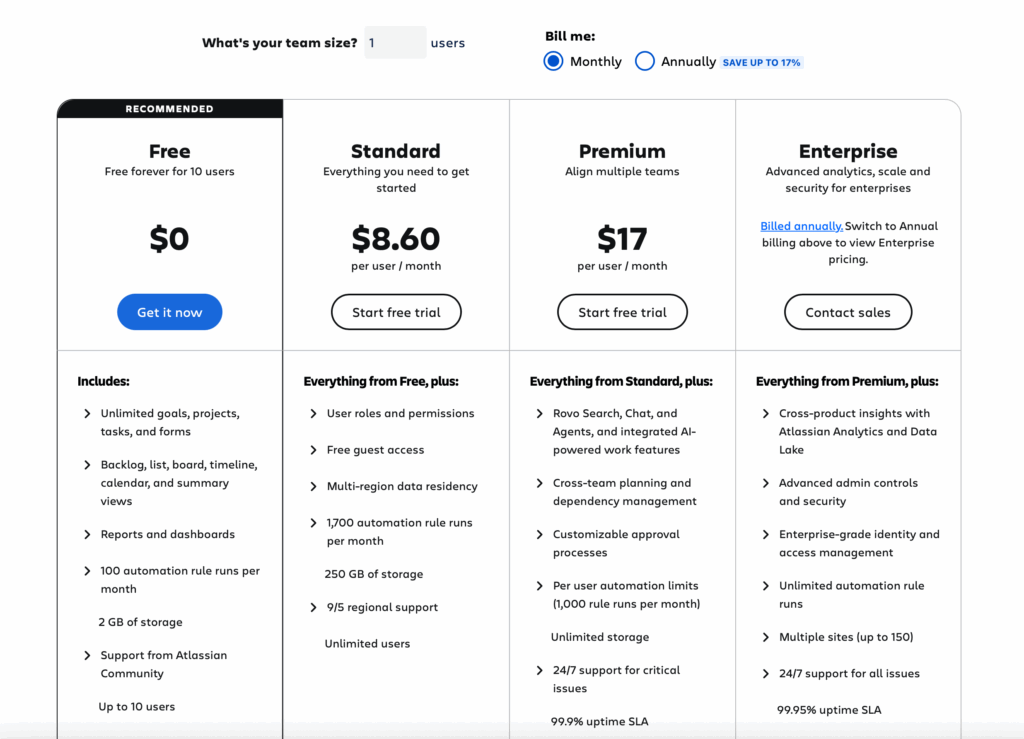
Task: Expand Cross-product insights chevron
Action: (765, 413)
